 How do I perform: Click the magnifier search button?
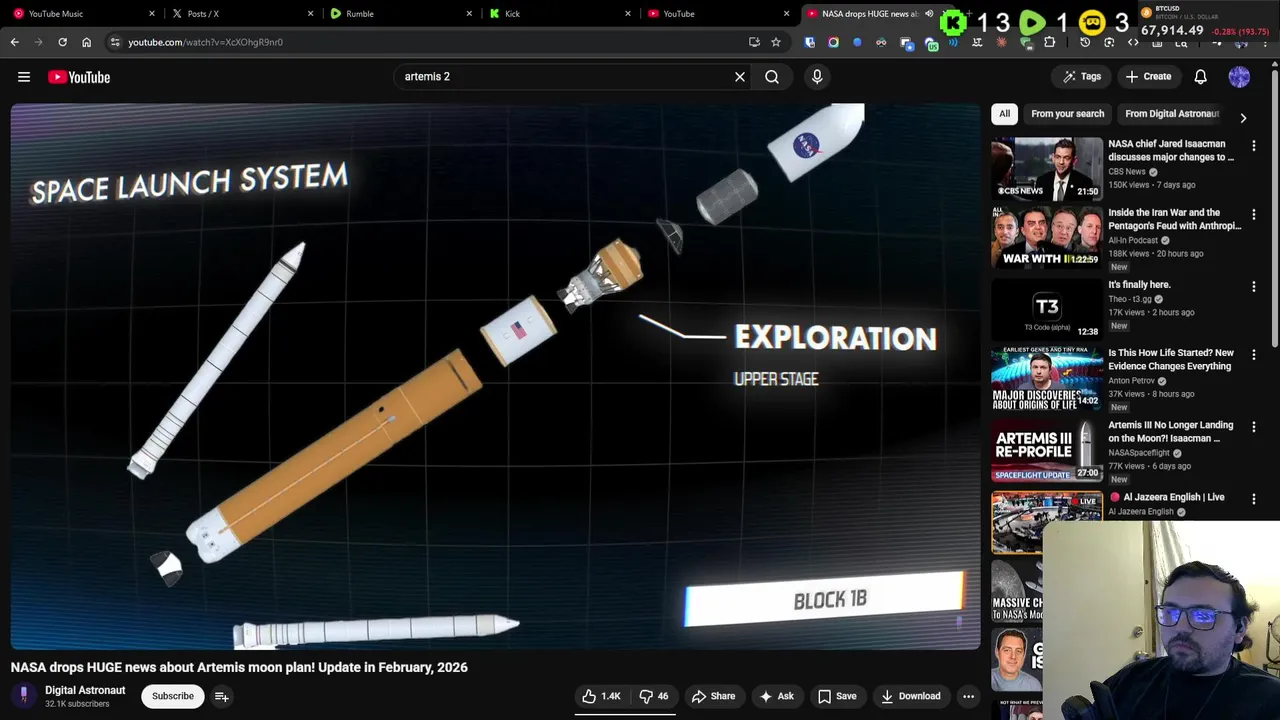772,77
